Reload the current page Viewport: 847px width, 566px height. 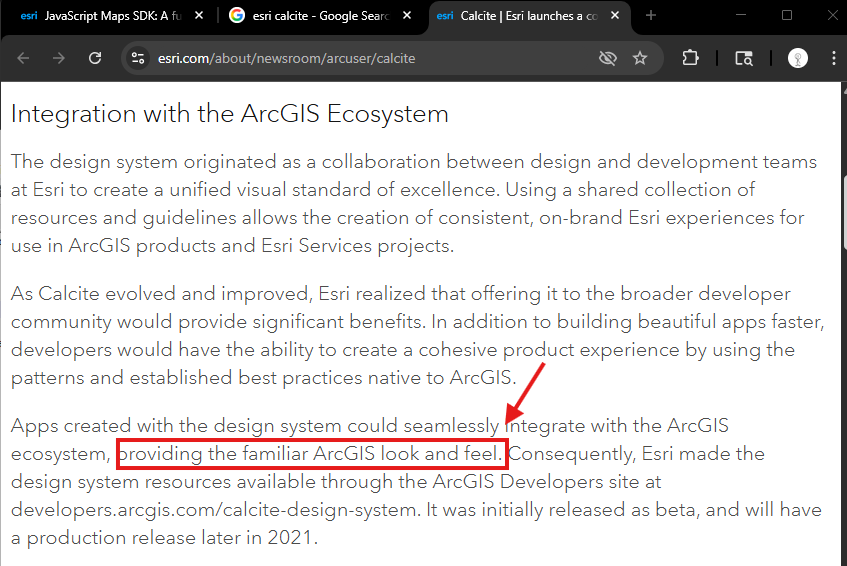95,58
